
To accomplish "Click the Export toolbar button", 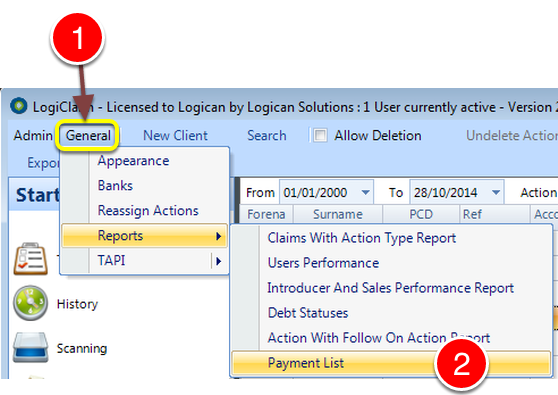I will 43,163.
